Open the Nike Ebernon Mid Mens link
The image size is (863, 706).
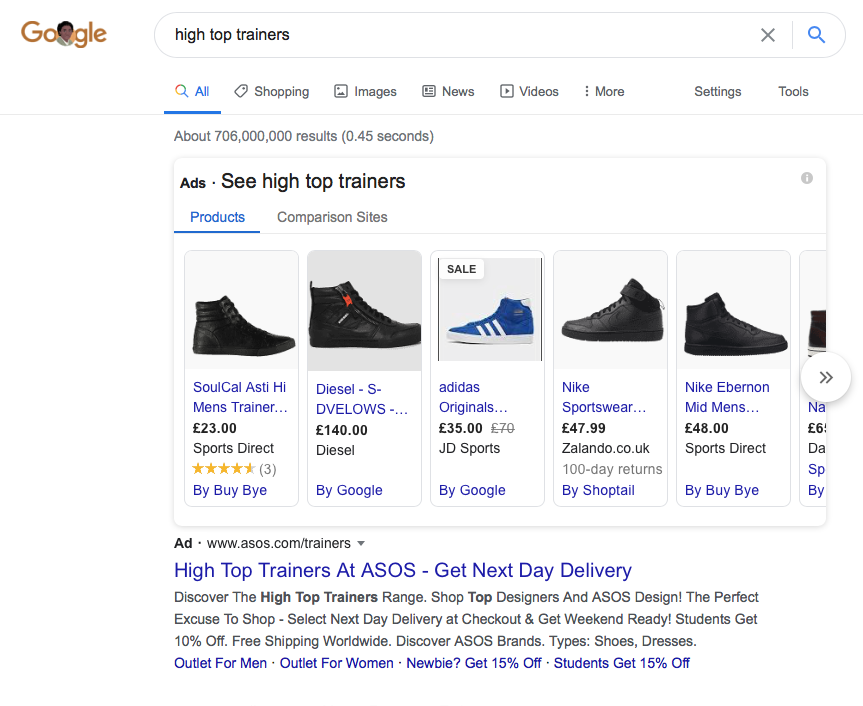tap(727, 397)
